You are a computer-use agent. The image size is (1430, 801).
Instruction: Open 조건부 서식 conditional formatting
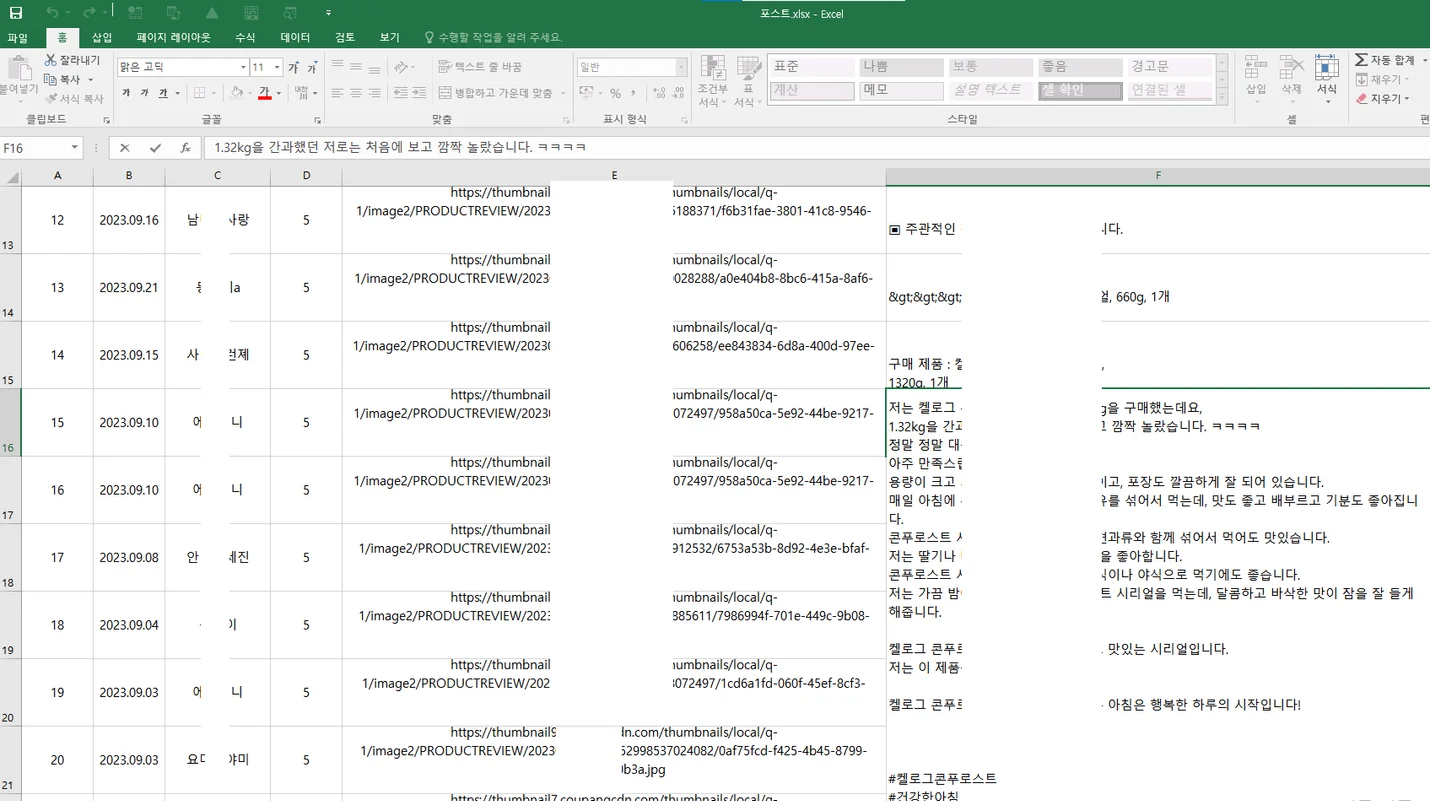pyautogui.click(x=712, y=80)
